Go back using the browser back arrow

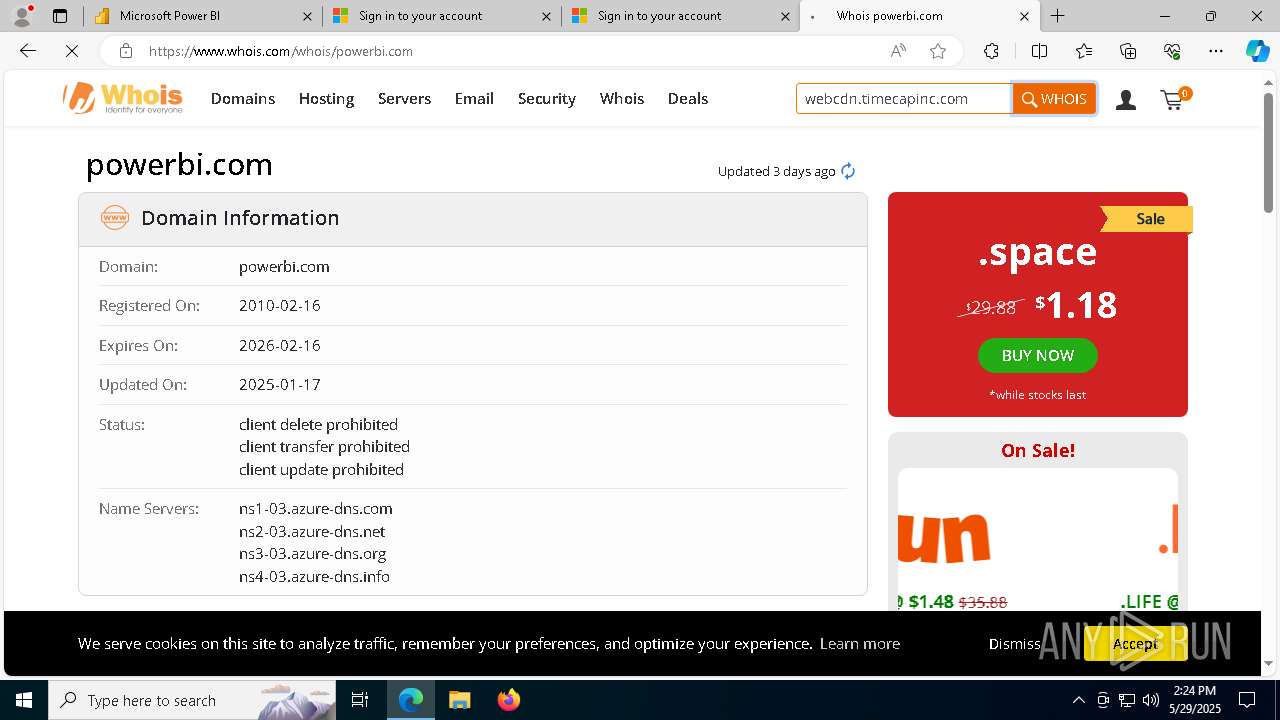[x=28, y=51]
